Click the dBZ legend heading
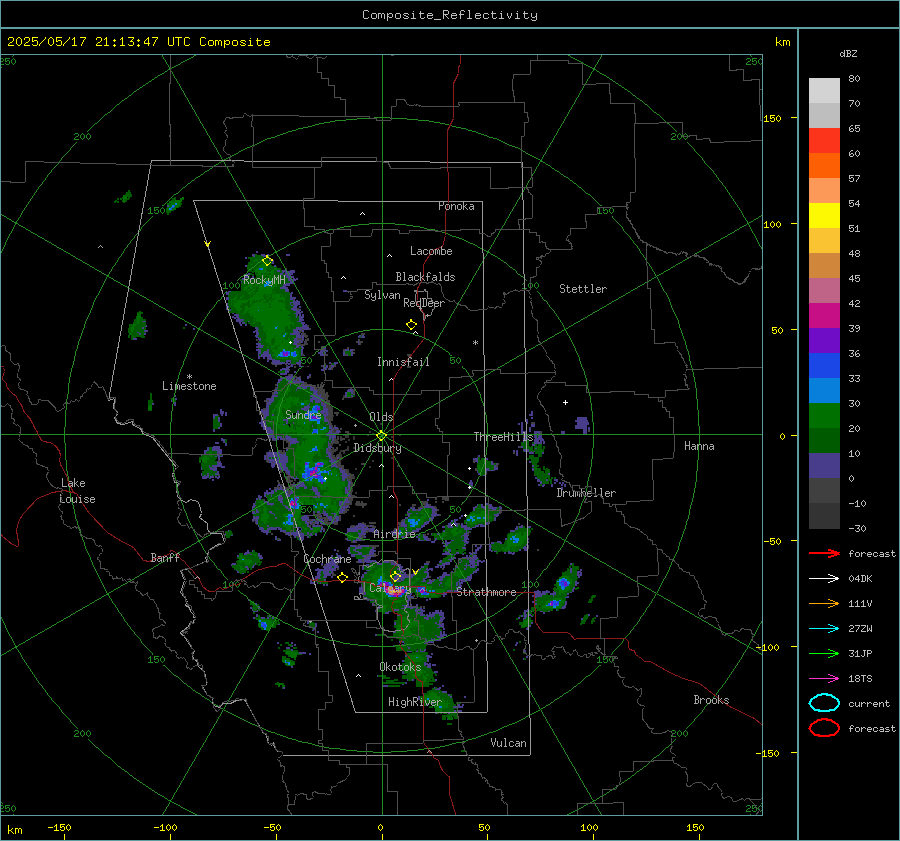 click(x=848, y=53)
